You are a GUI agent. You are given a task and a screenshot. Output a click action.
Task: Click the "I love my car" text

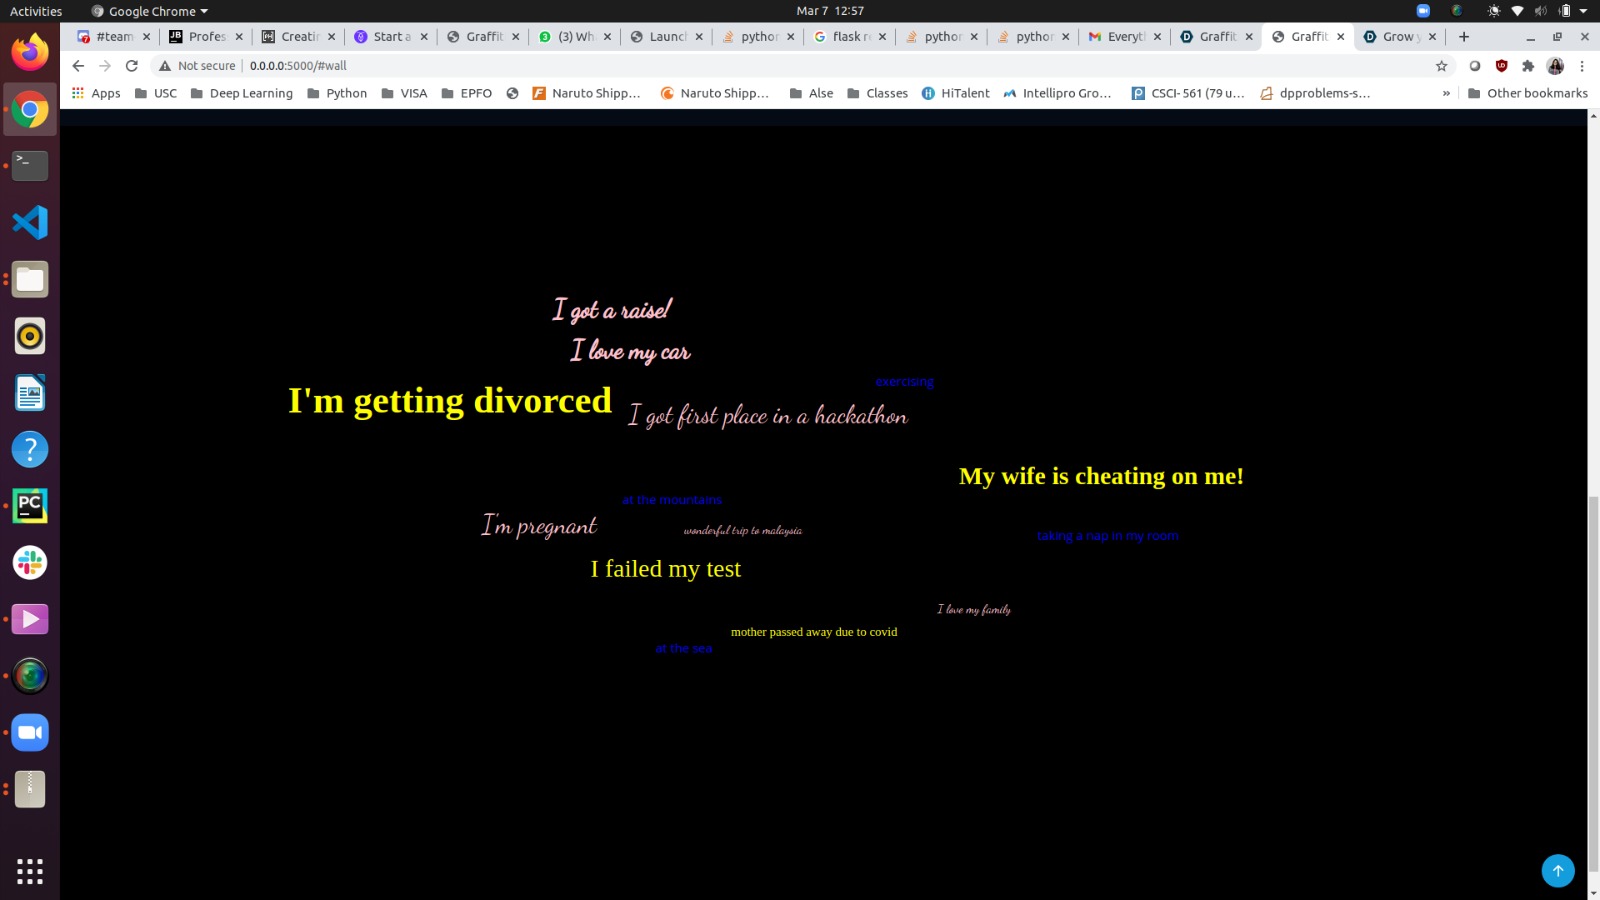point(630,351)
